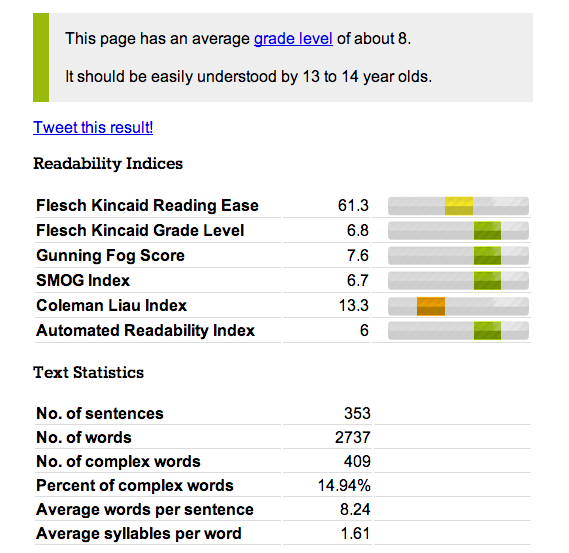
Task: Select the Percent of complex words value
Action: (344, 486)
